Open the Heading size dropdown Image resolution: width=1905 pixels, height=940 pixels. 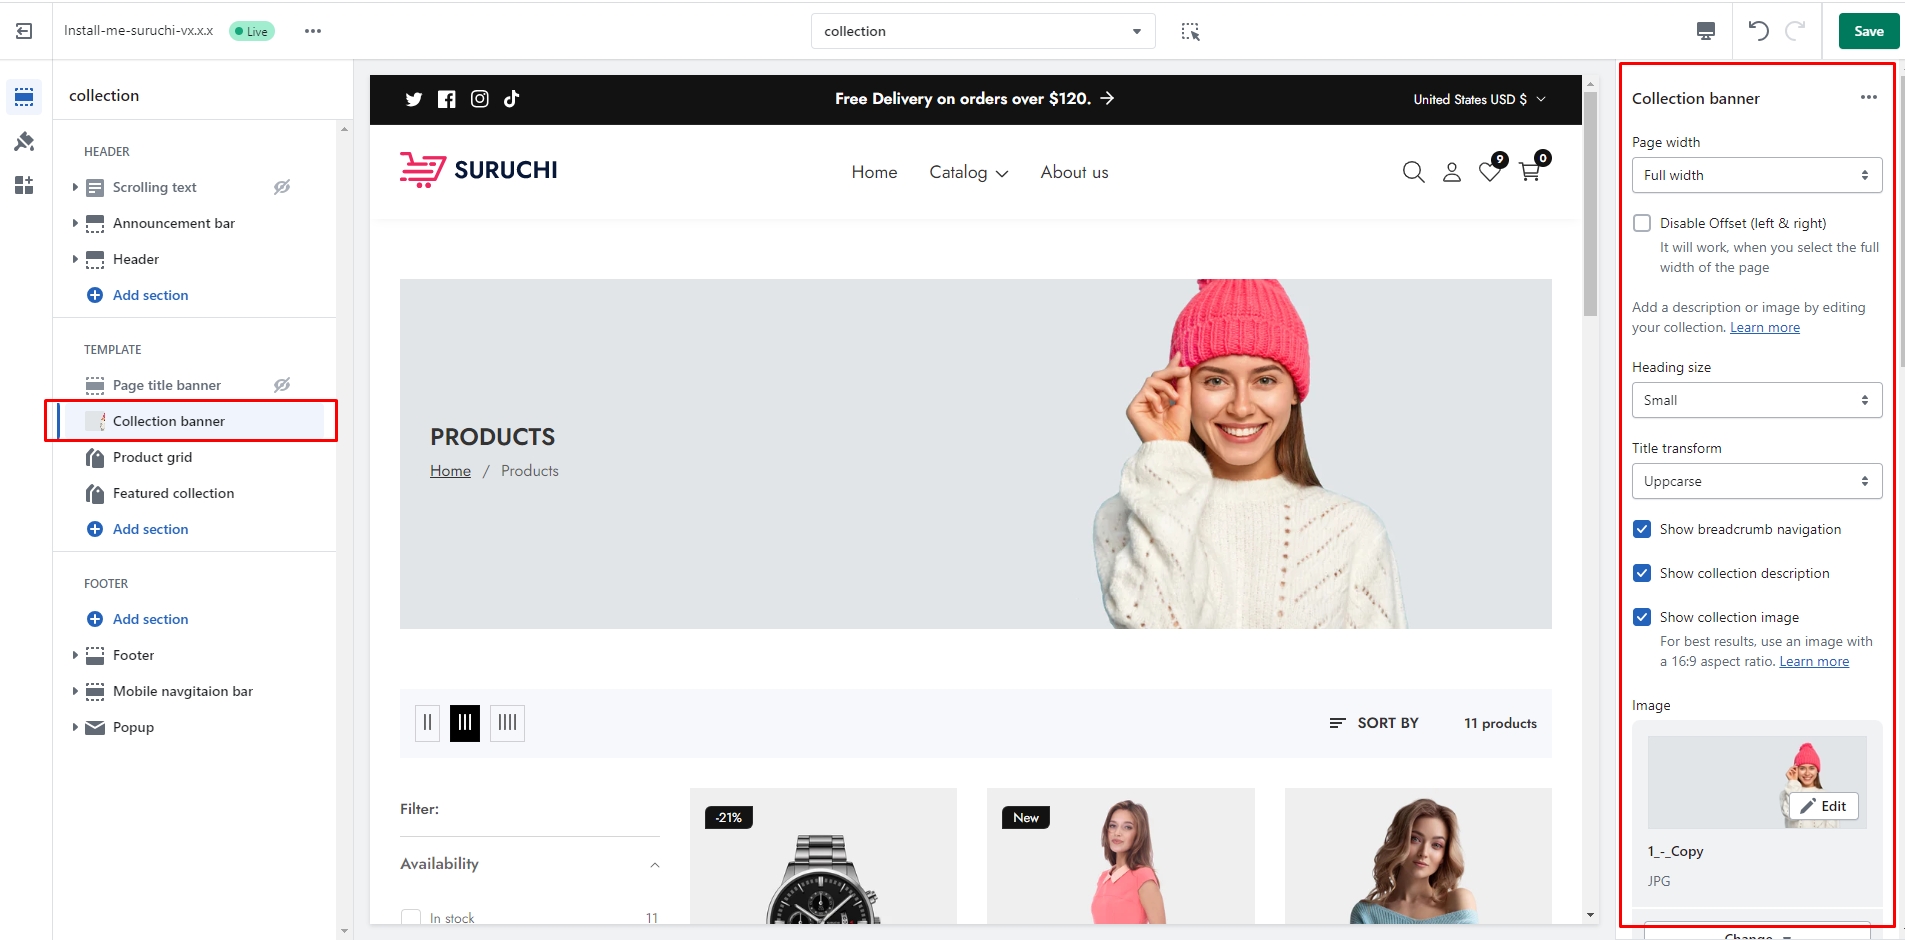click(x=1756, y=400)
